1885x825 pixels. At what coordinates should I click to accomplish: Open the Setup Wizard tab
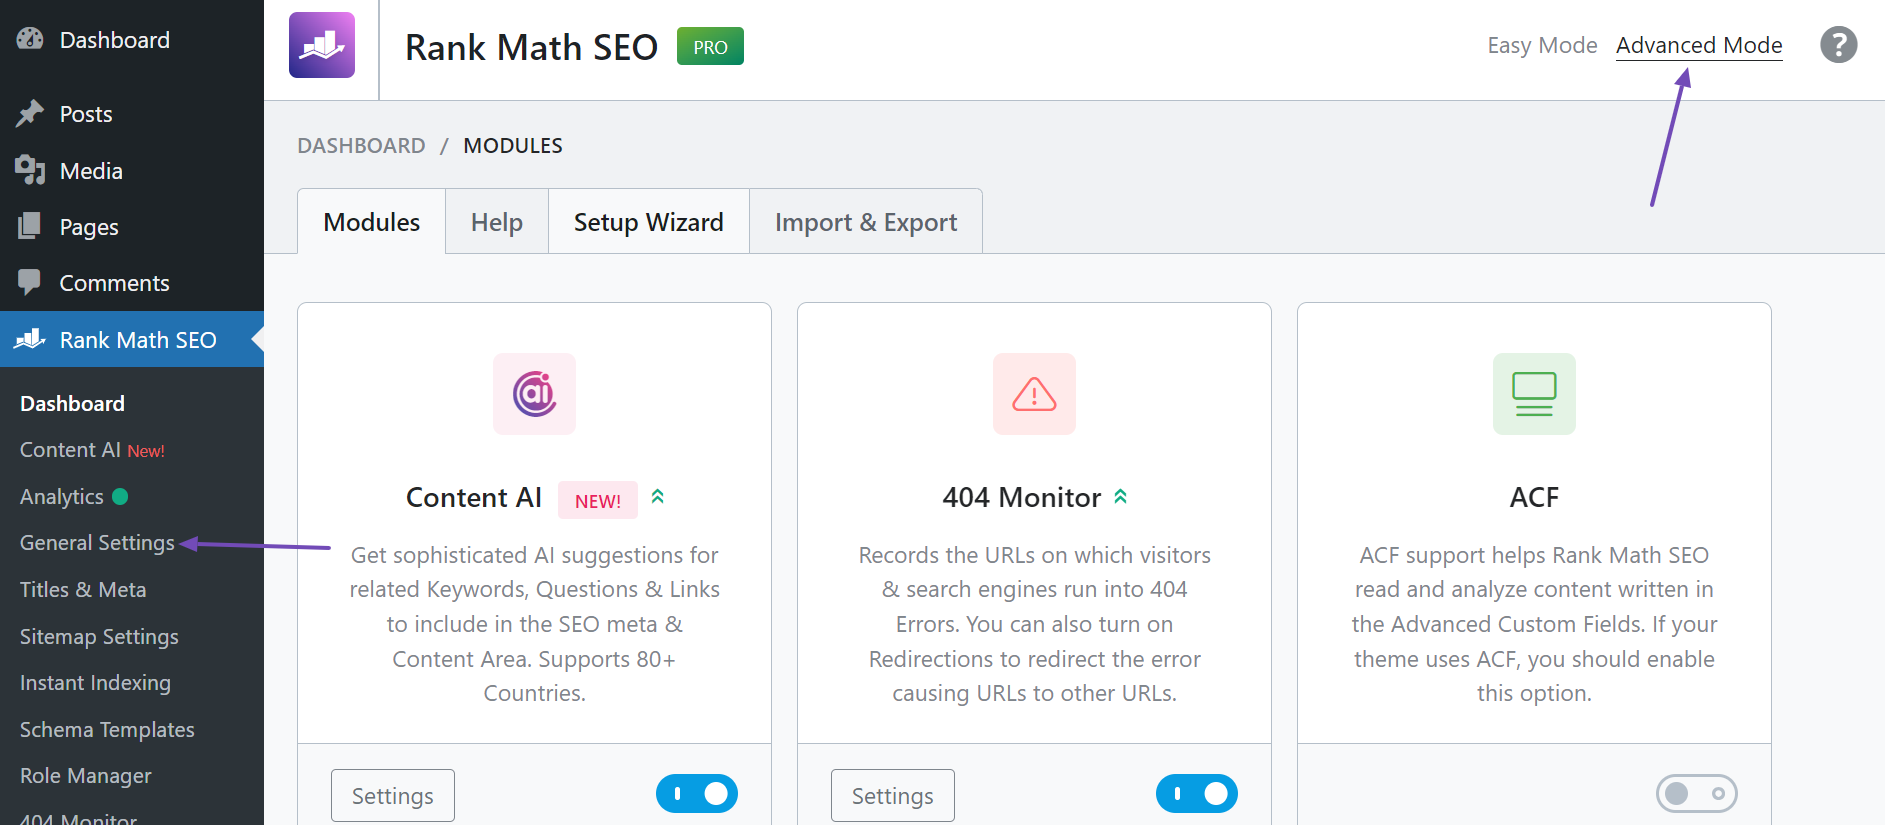click(x=649, y=222)
